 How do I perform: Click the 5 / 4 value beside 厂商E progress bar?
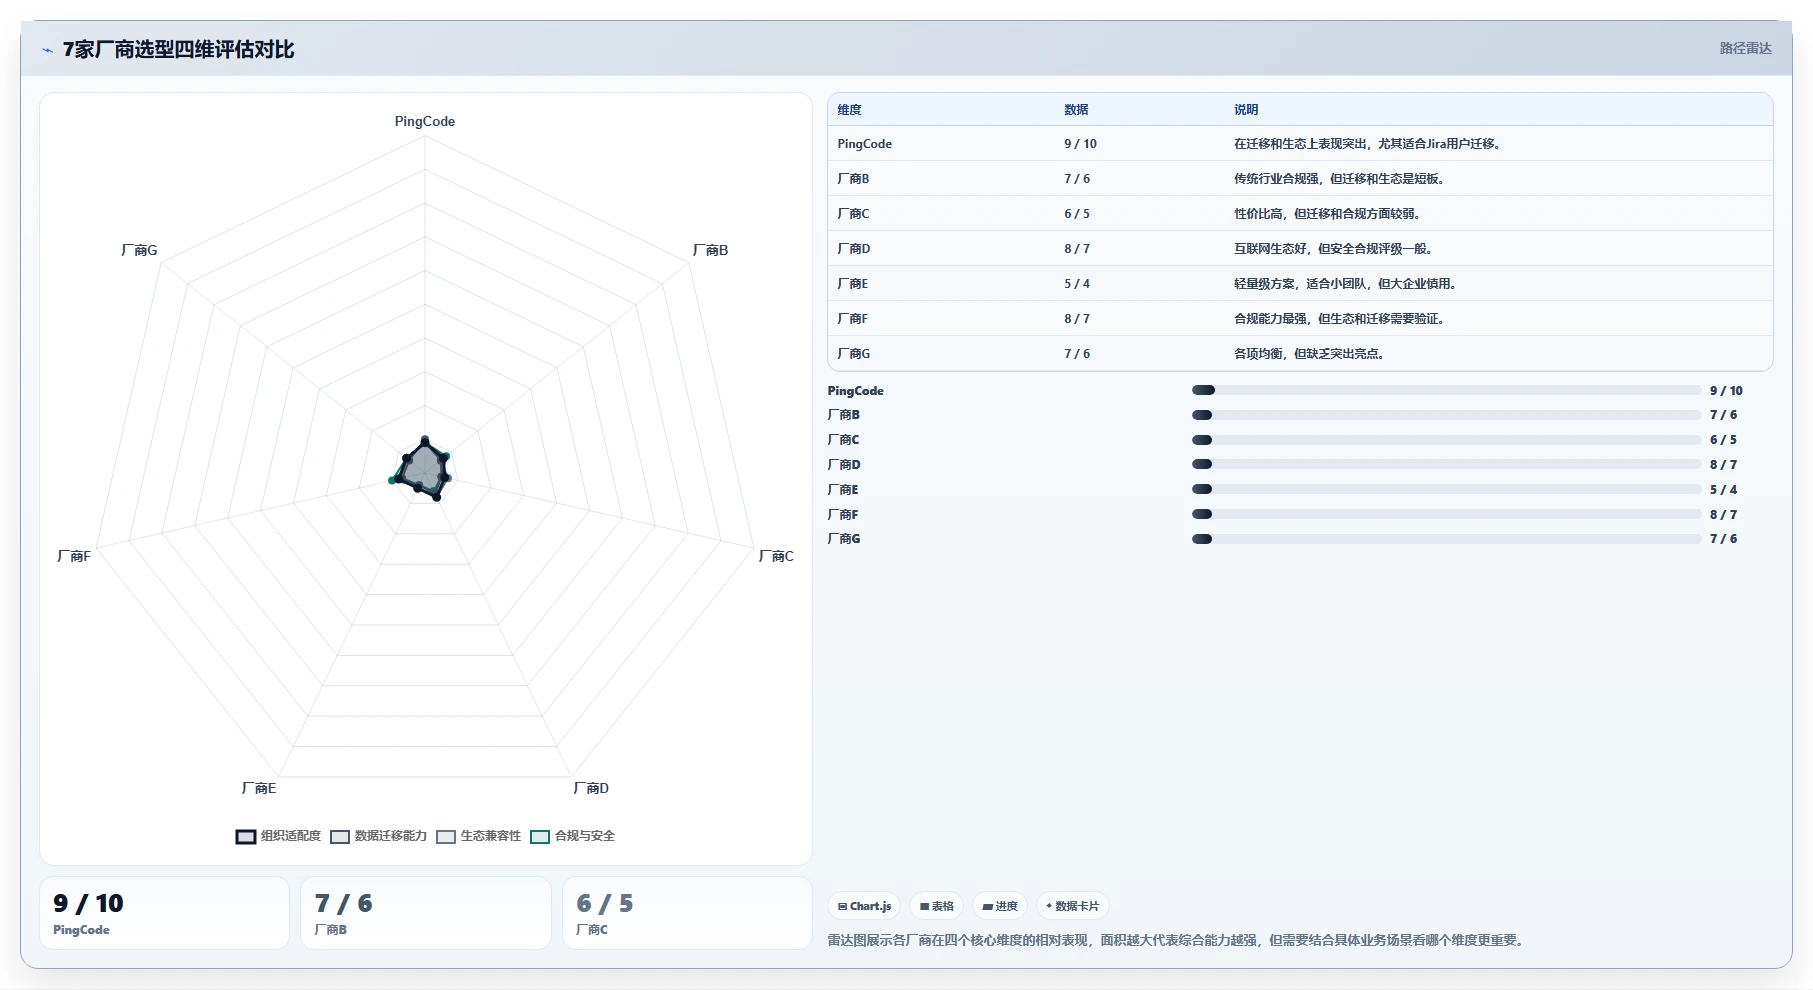(x=1723, y=490)
